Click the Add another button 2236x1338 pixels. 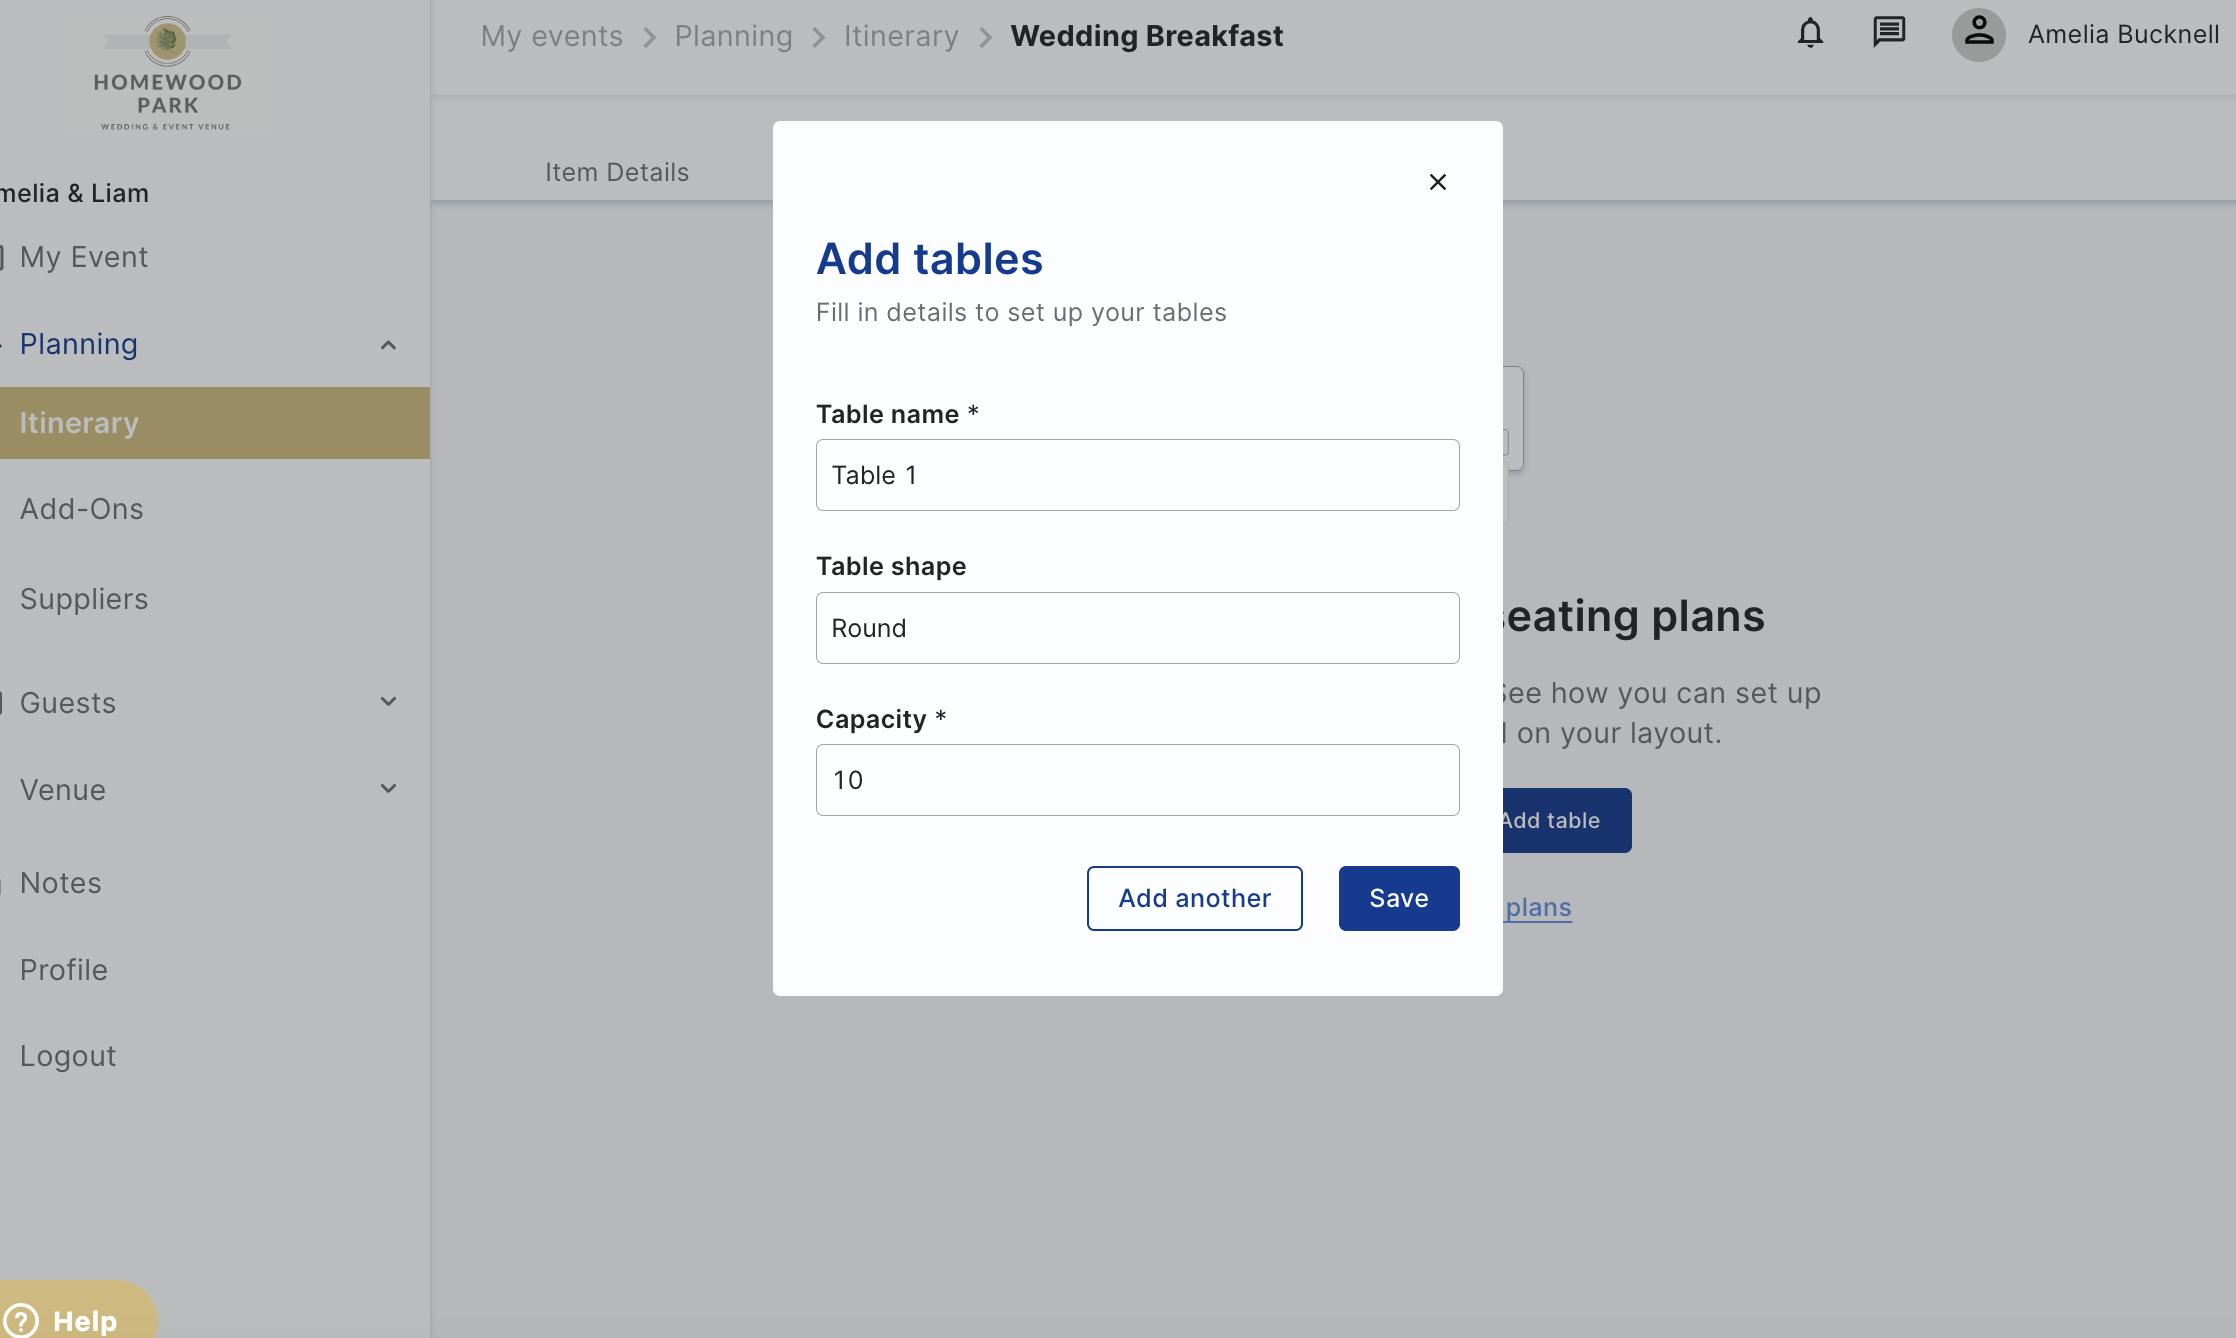1195,898
